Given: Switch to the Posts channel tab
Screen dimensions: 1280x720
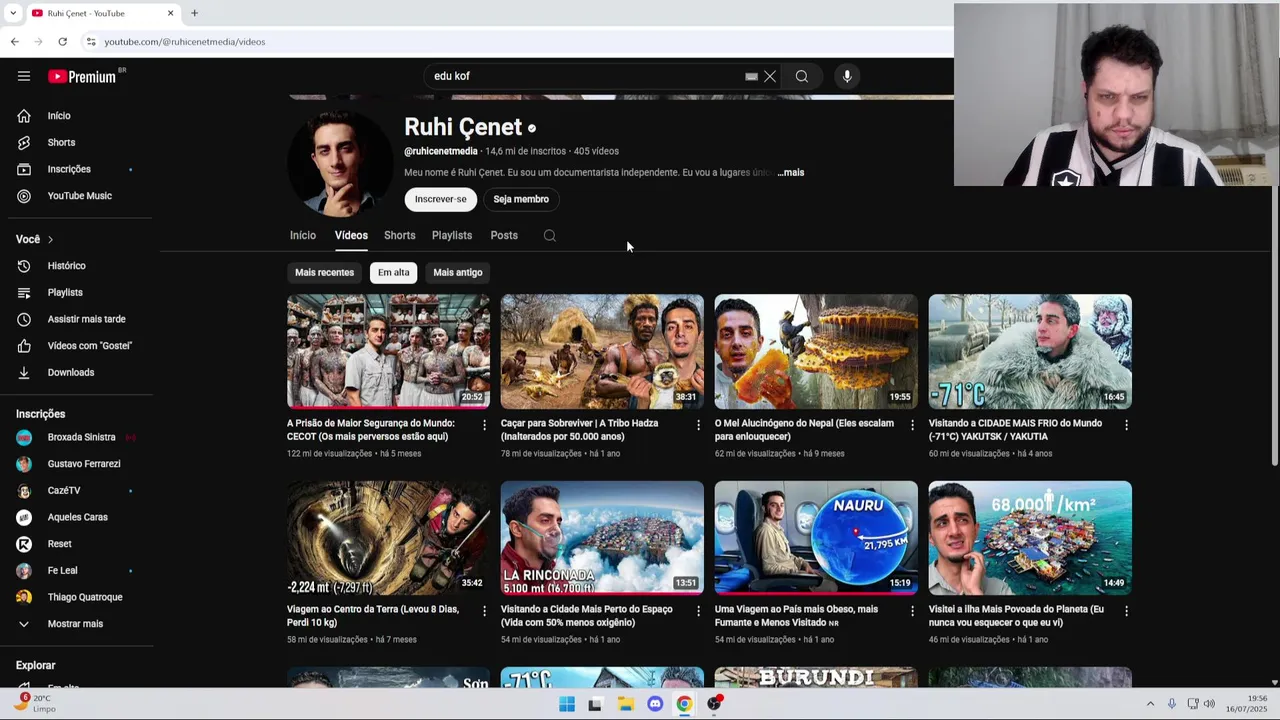Looking at the screenshot, I should [504, 236].
